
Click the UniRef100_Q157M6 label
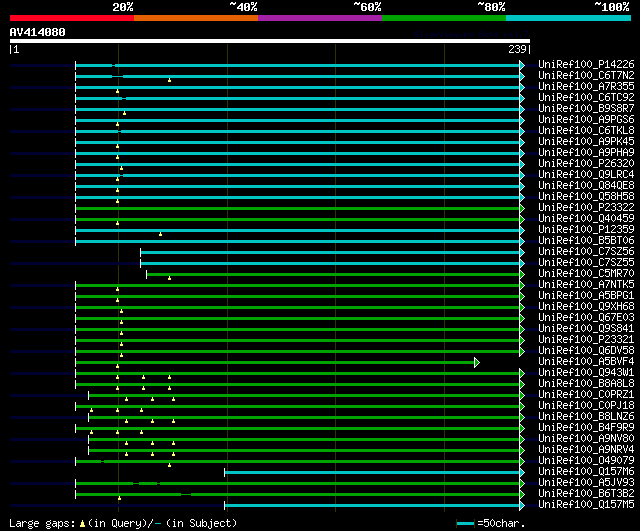[586, 472]
